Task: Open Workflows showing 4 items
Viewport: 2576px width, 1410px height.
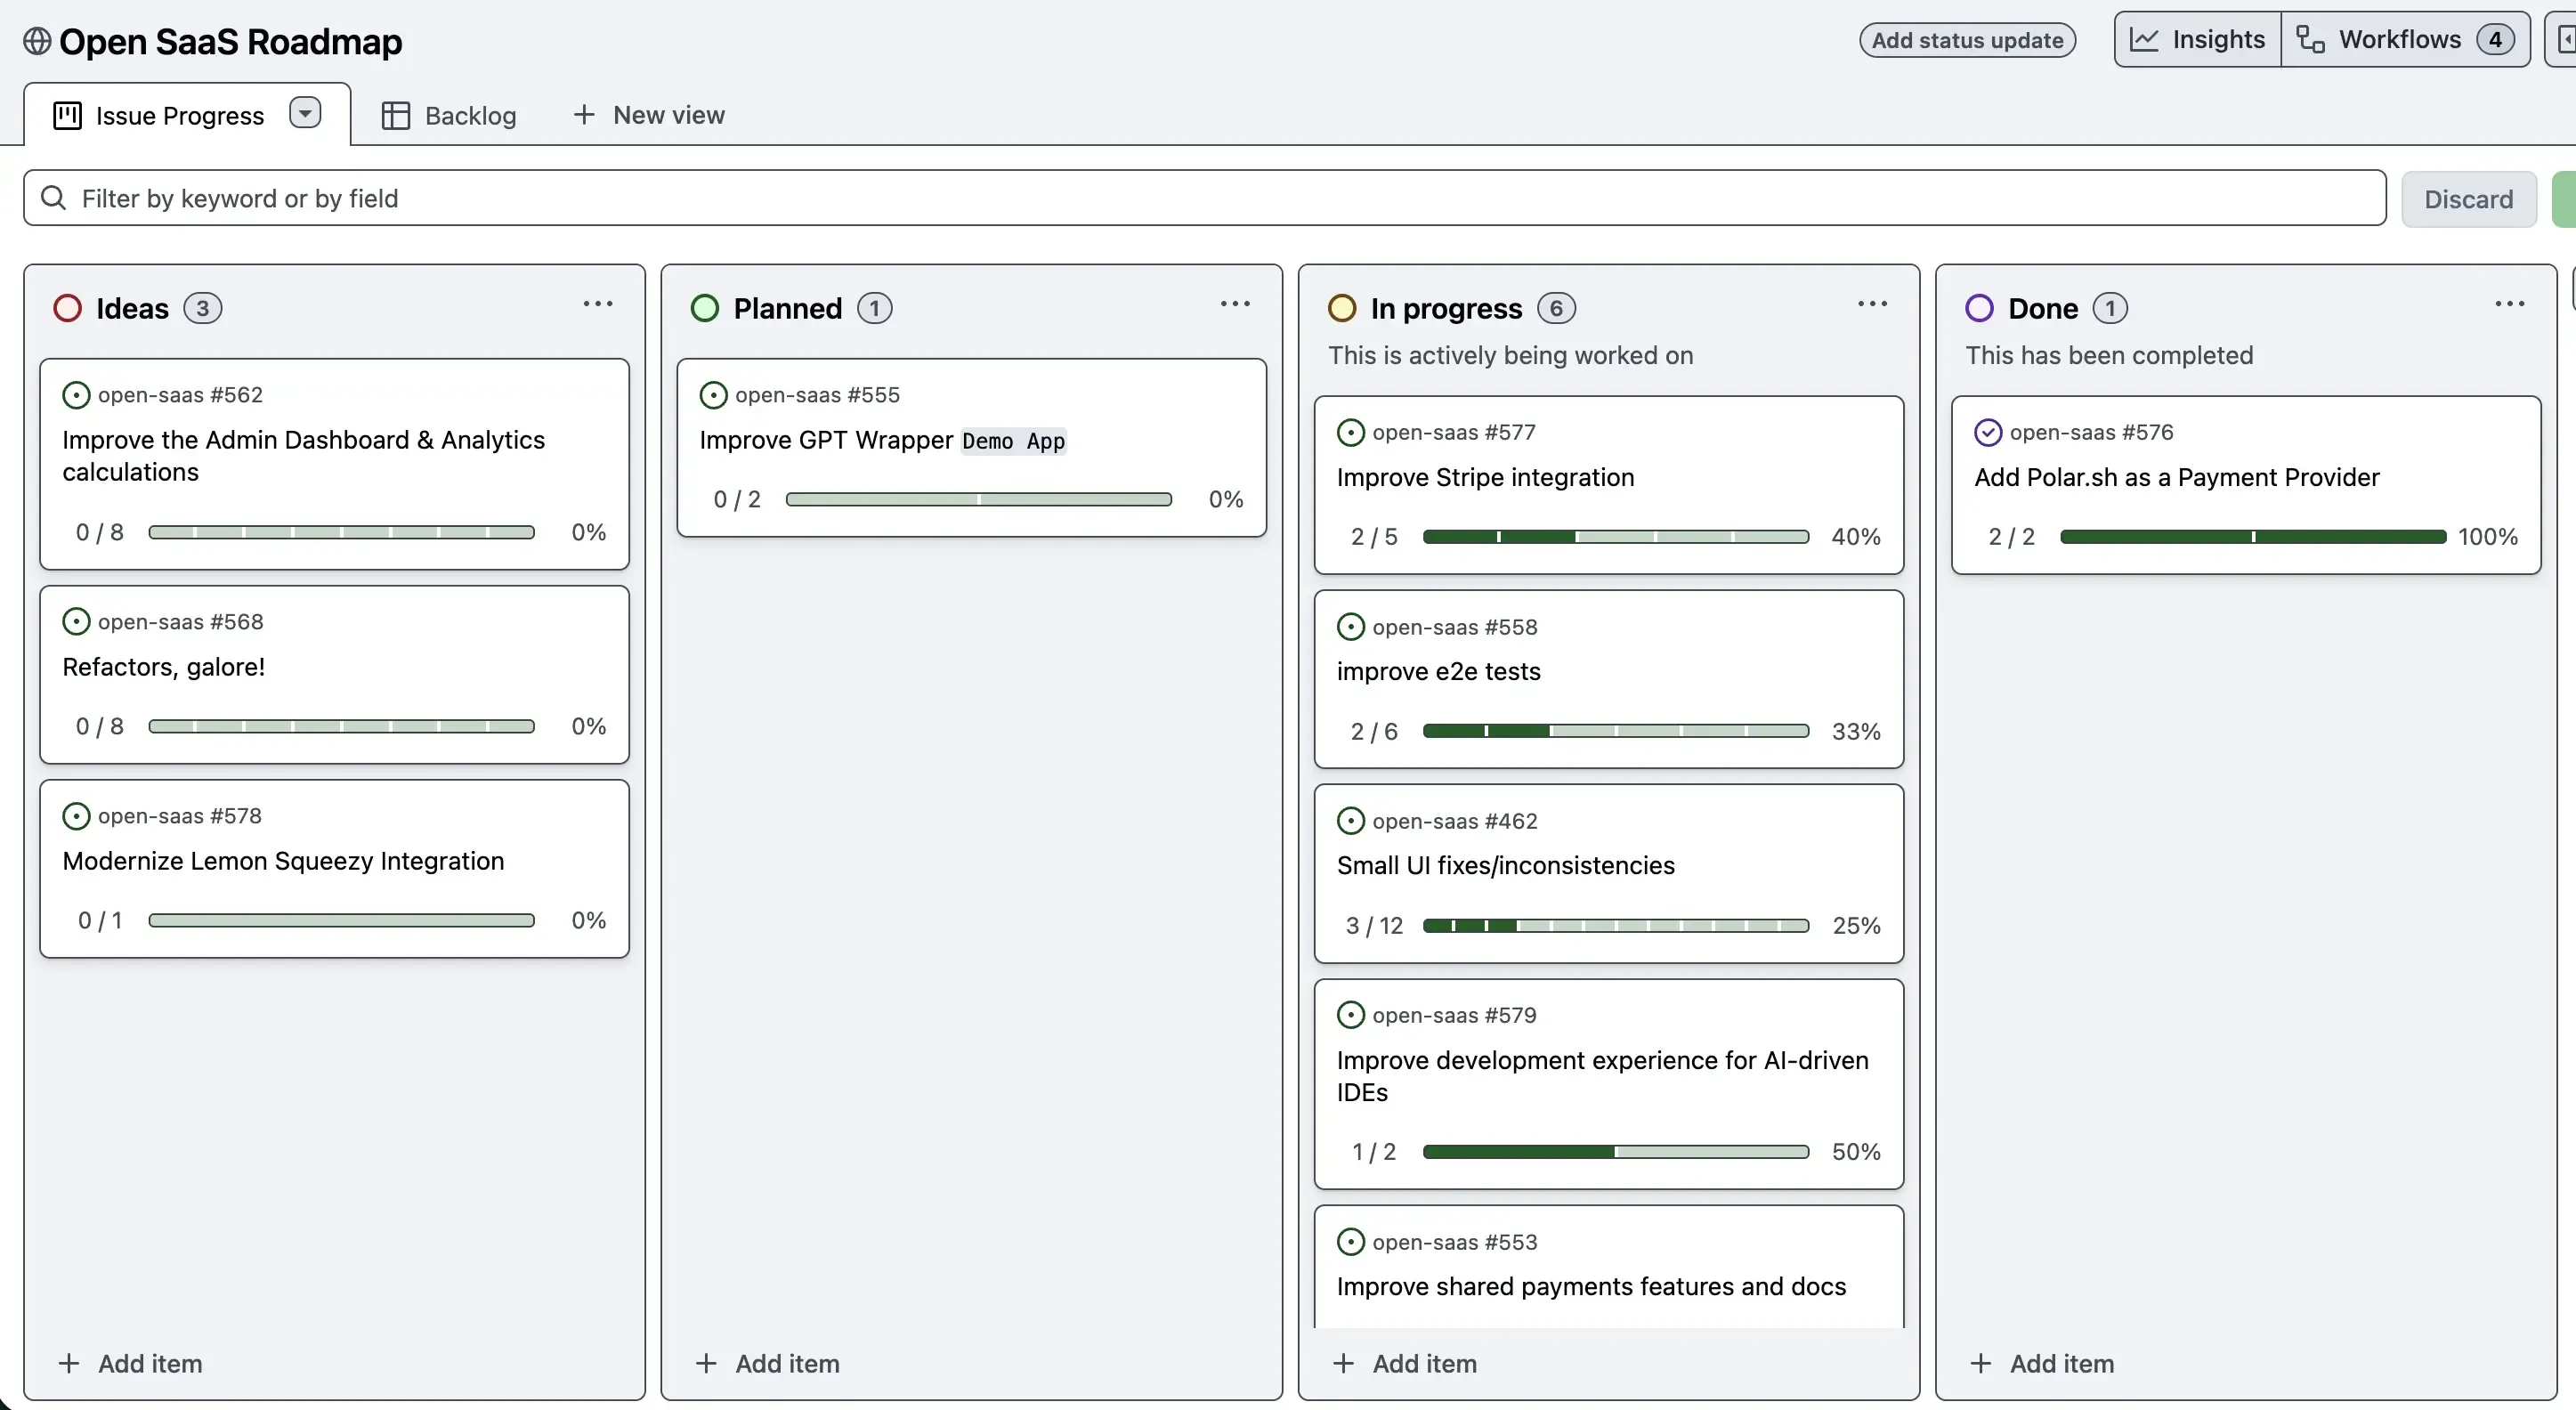Action: click(2404, 39)
